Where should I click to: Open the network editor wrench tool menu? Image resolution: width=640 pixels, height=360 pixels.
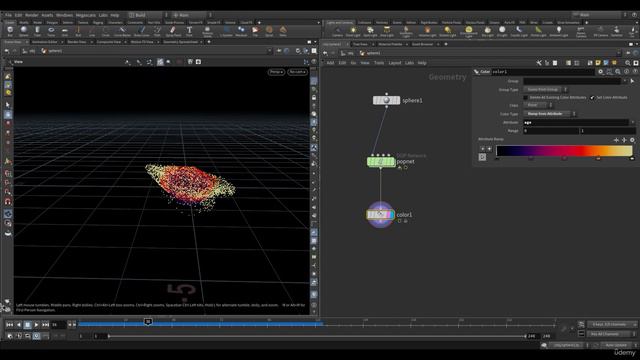[x=539, y=63]
